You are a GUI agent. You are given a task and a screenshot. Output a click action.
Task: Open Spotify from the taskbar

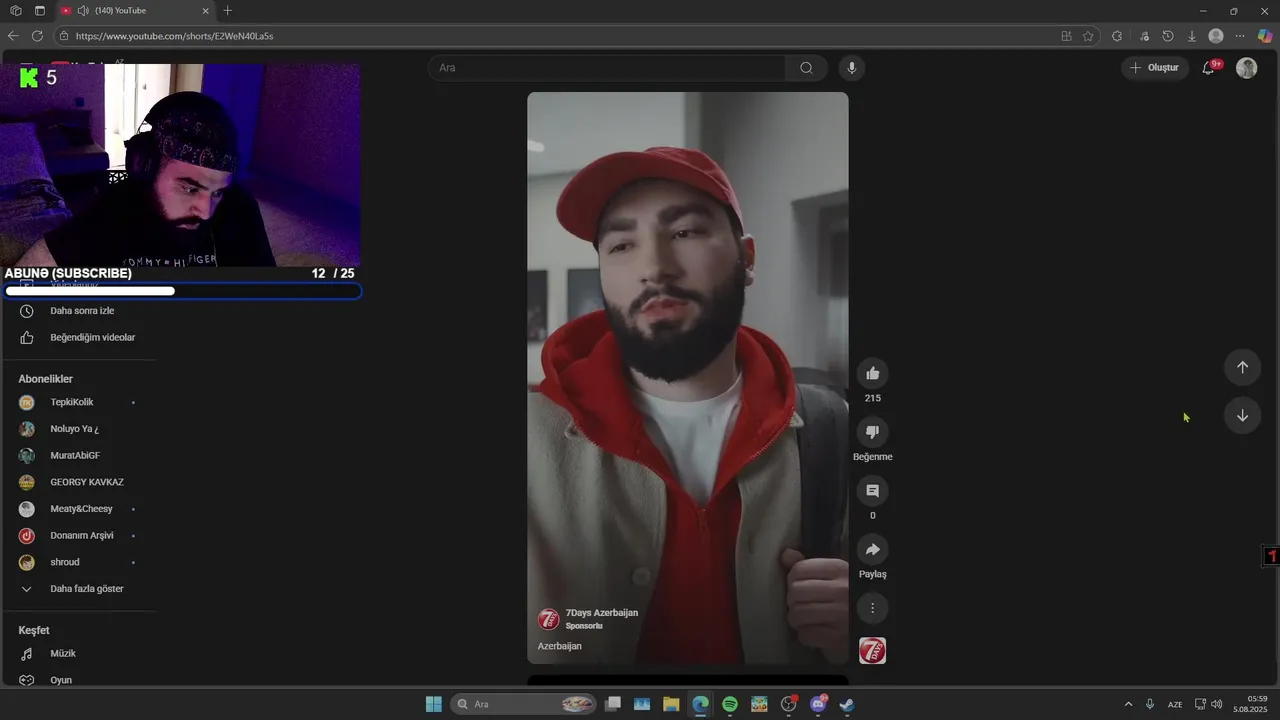click(730, 704)
